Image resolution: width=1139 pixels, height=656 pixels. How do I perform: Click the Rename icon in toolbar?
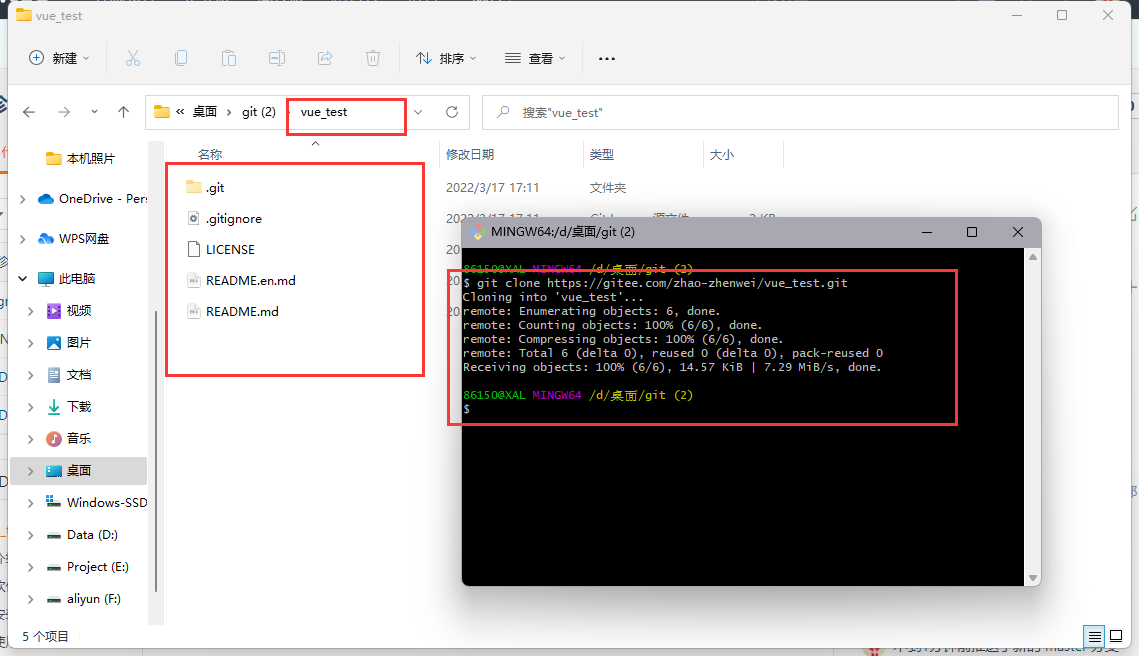tap(277, 58)
